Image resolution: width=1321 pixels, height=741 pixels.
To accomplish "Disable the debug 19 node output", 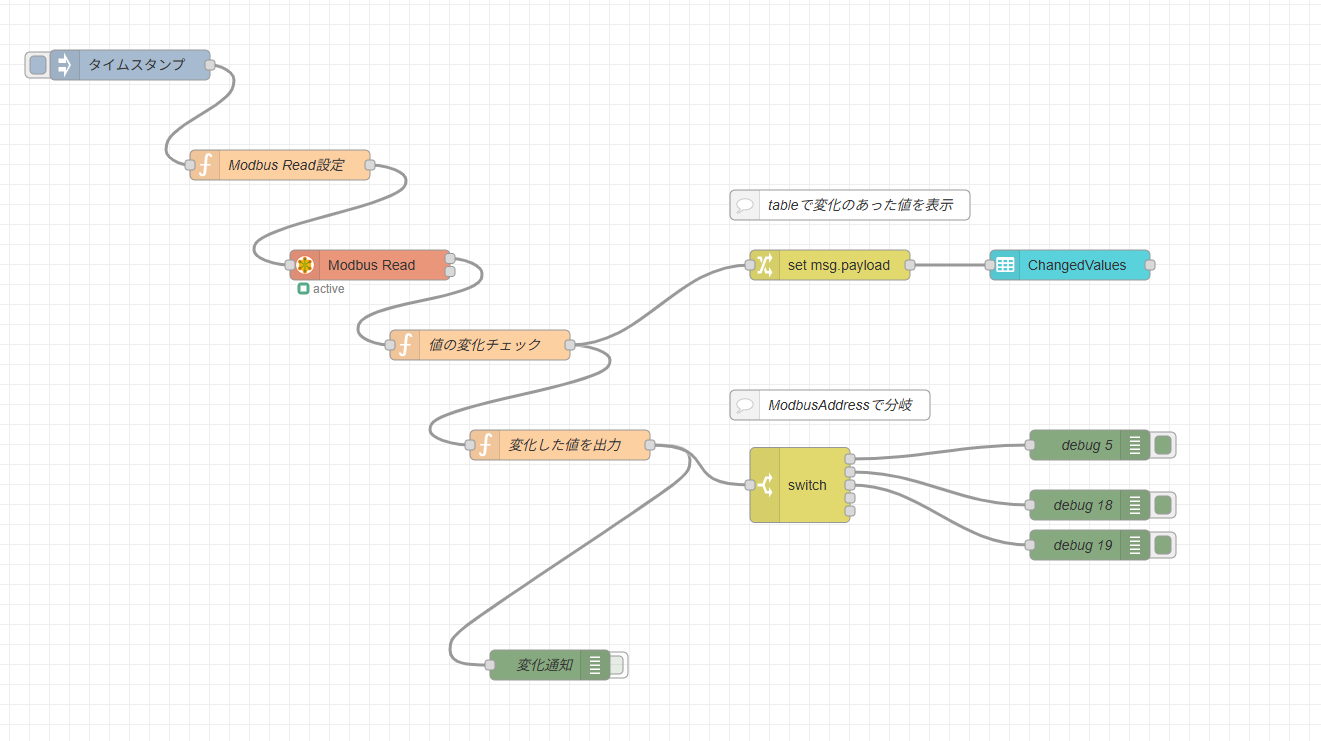I will coord(1163,545).
